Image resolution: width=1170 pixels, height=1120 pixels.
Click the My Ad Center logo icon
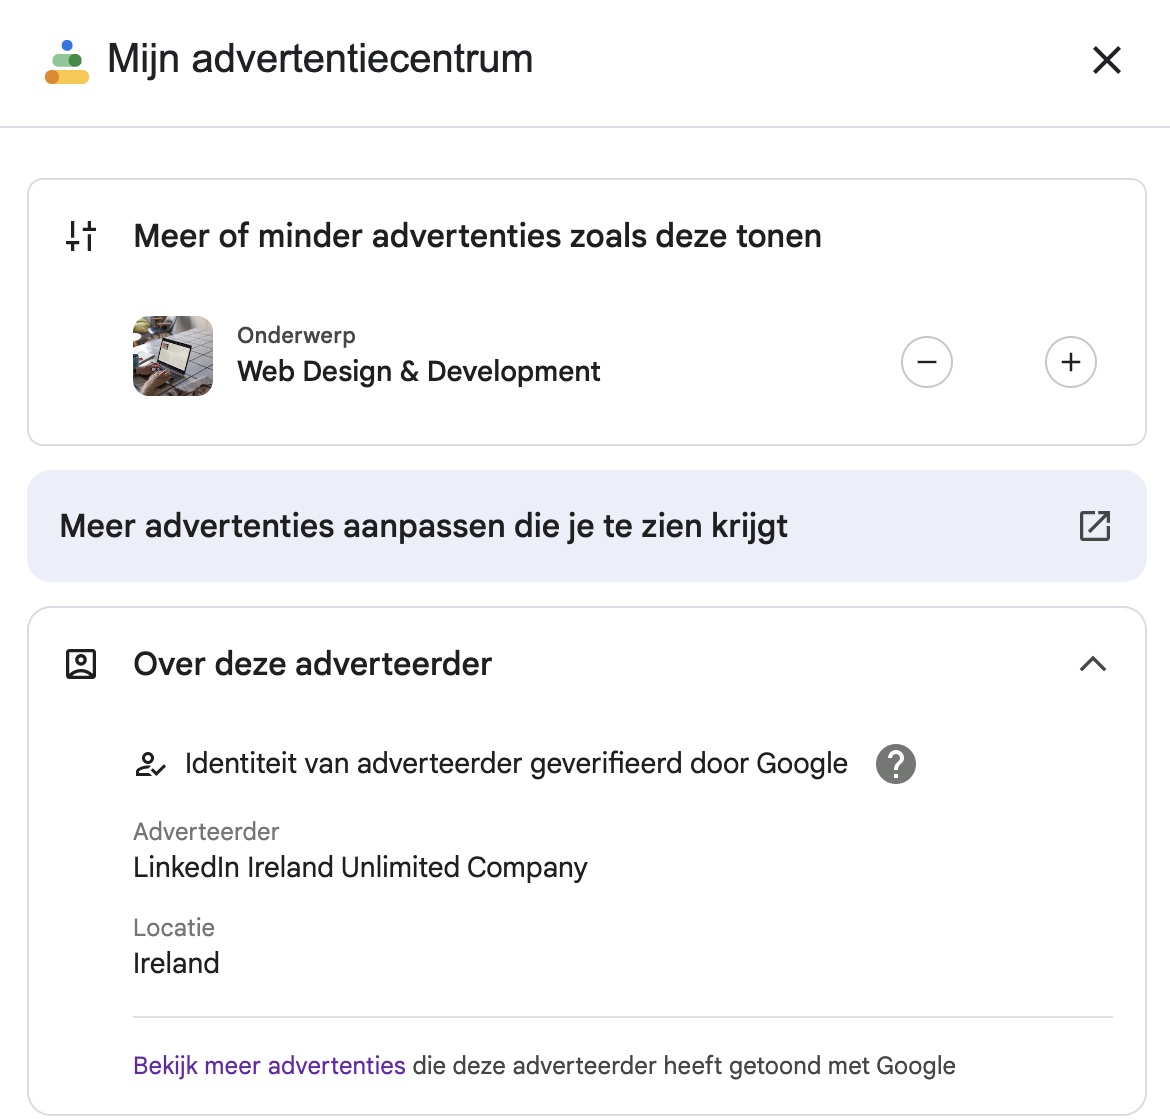[x=67, y=62]
